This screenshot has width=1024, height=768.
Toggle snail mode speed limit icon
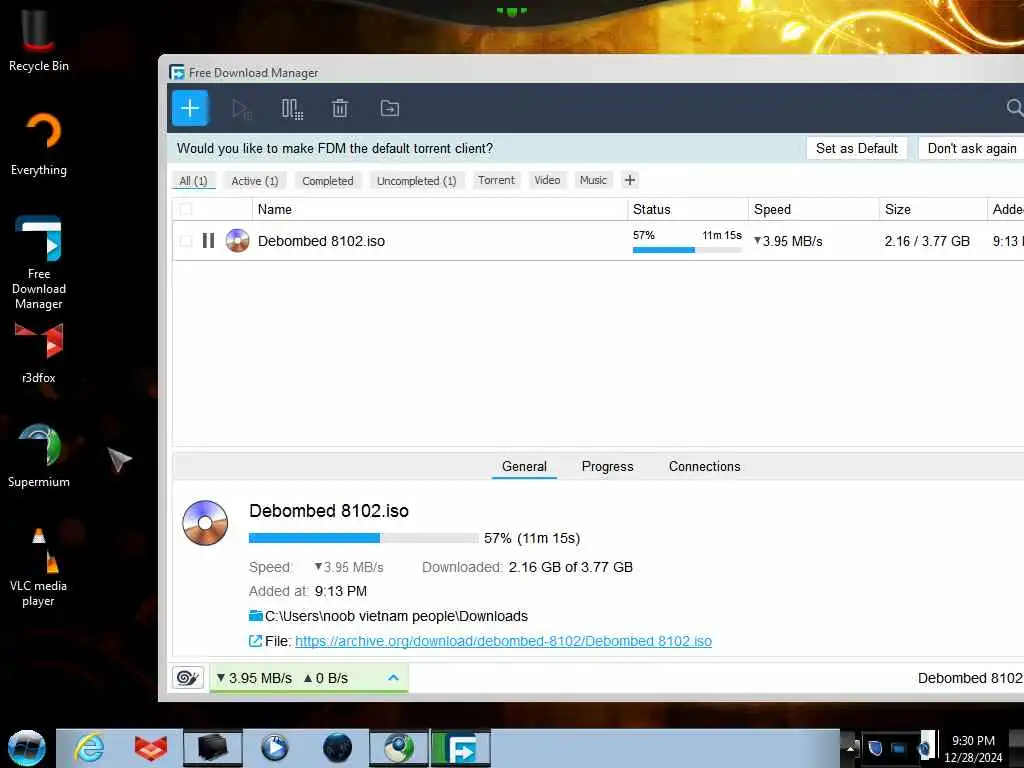pos(188,678)
